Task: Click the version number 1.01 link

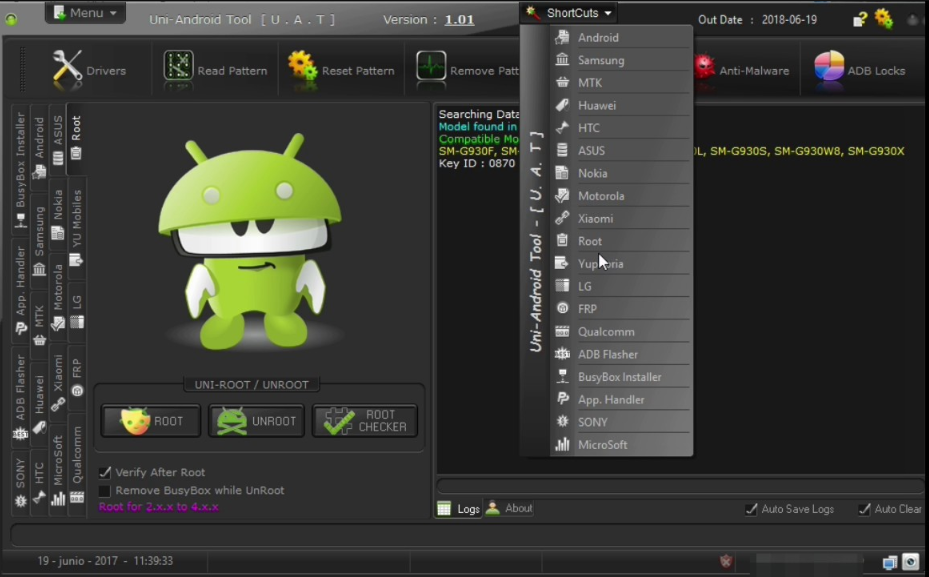Action: click(x=459, y=19)
